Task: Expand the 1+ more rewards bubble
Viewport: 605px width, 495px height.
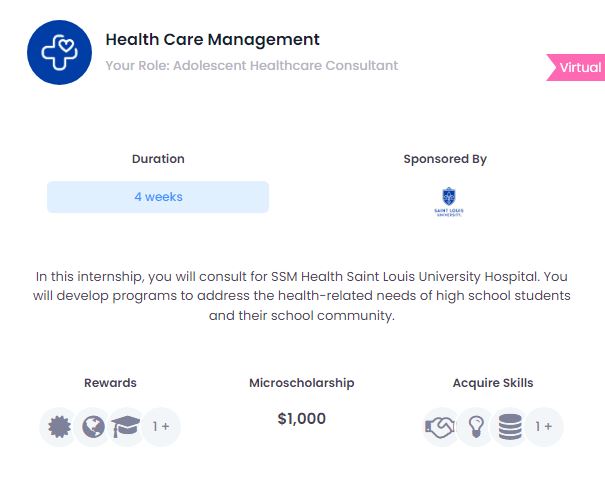Action: tap(161, 427)
